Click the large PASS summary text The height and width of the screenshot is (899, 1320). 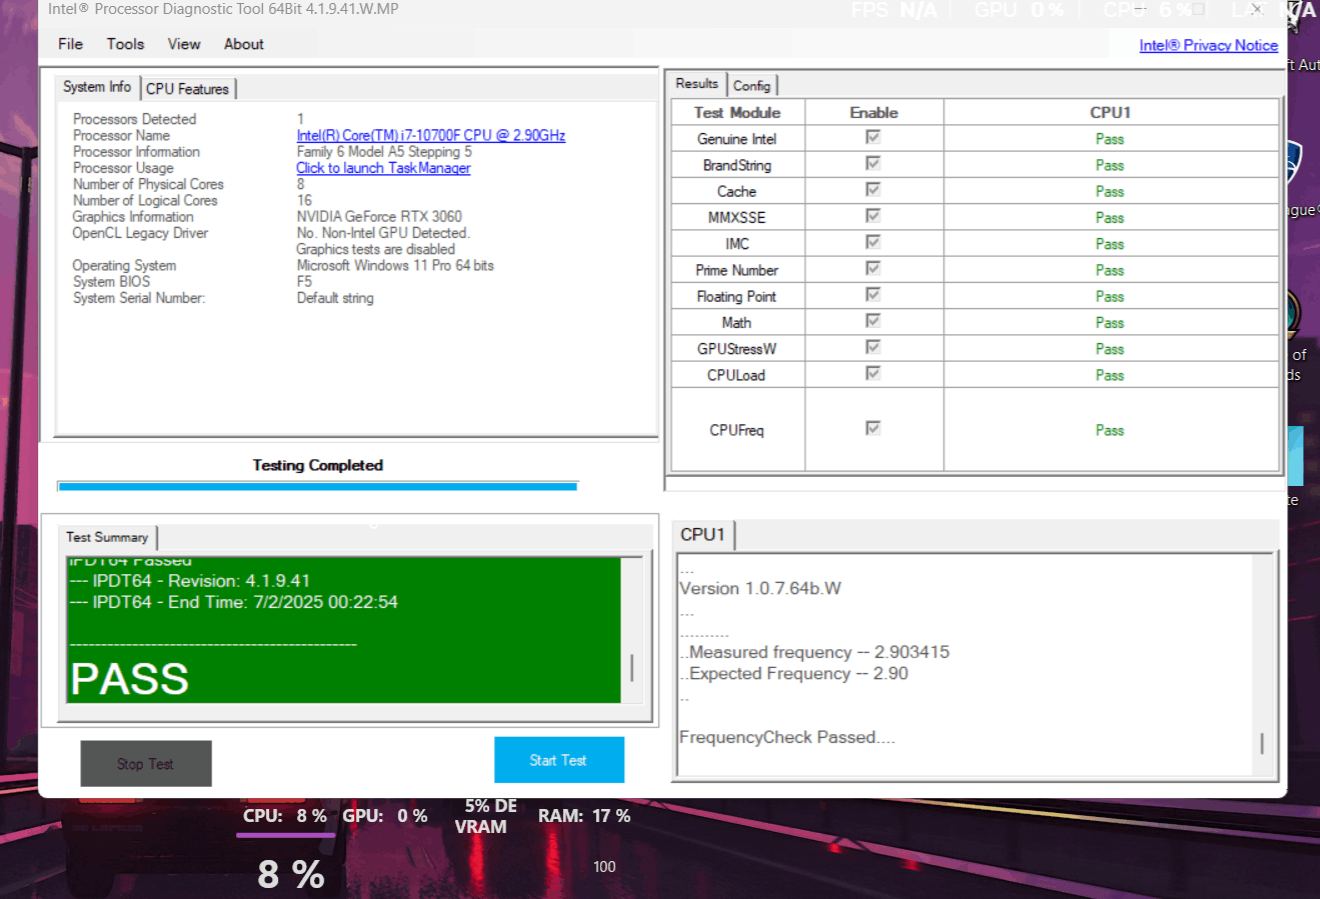click(x=130, y=679)
